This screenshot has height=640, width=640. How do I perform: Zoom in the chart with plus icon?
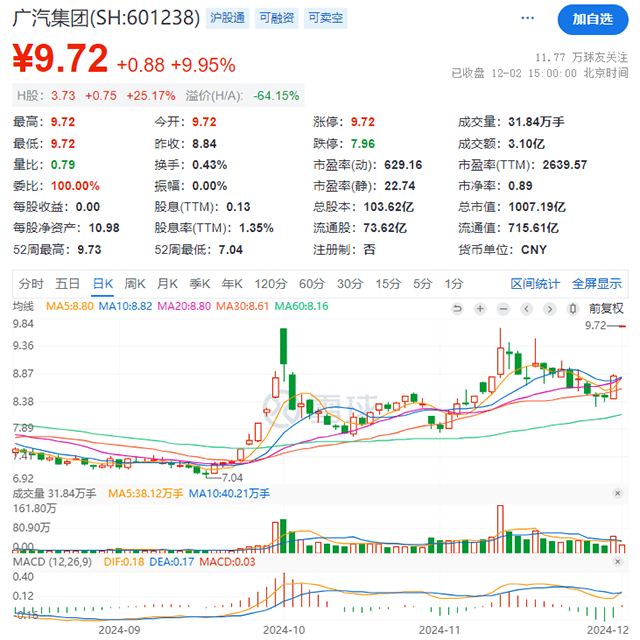pyautogui.click(x=481, y=307)
